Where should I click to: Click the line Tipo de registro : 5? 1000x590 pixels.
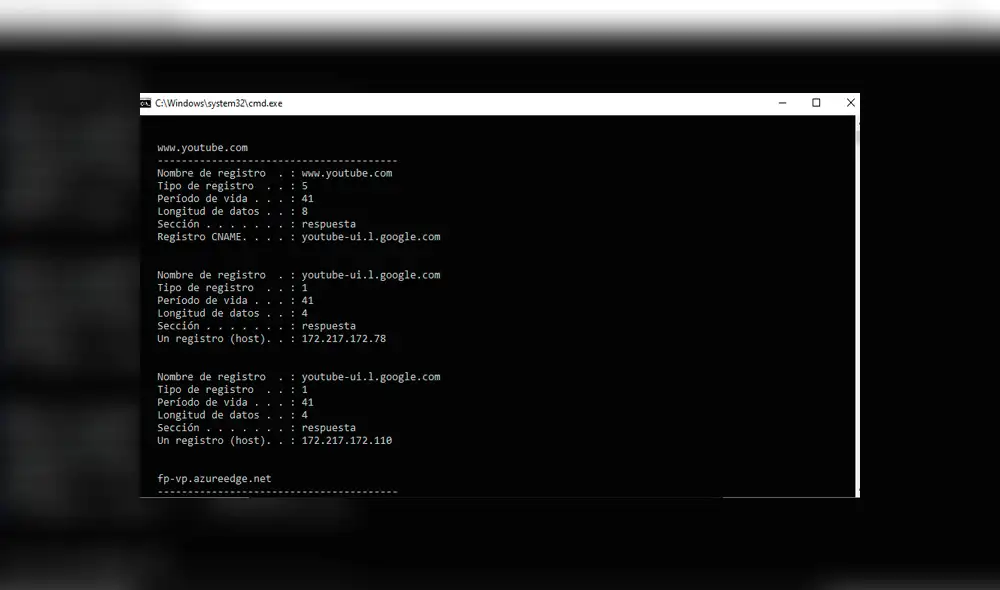(x=232, y=185)
